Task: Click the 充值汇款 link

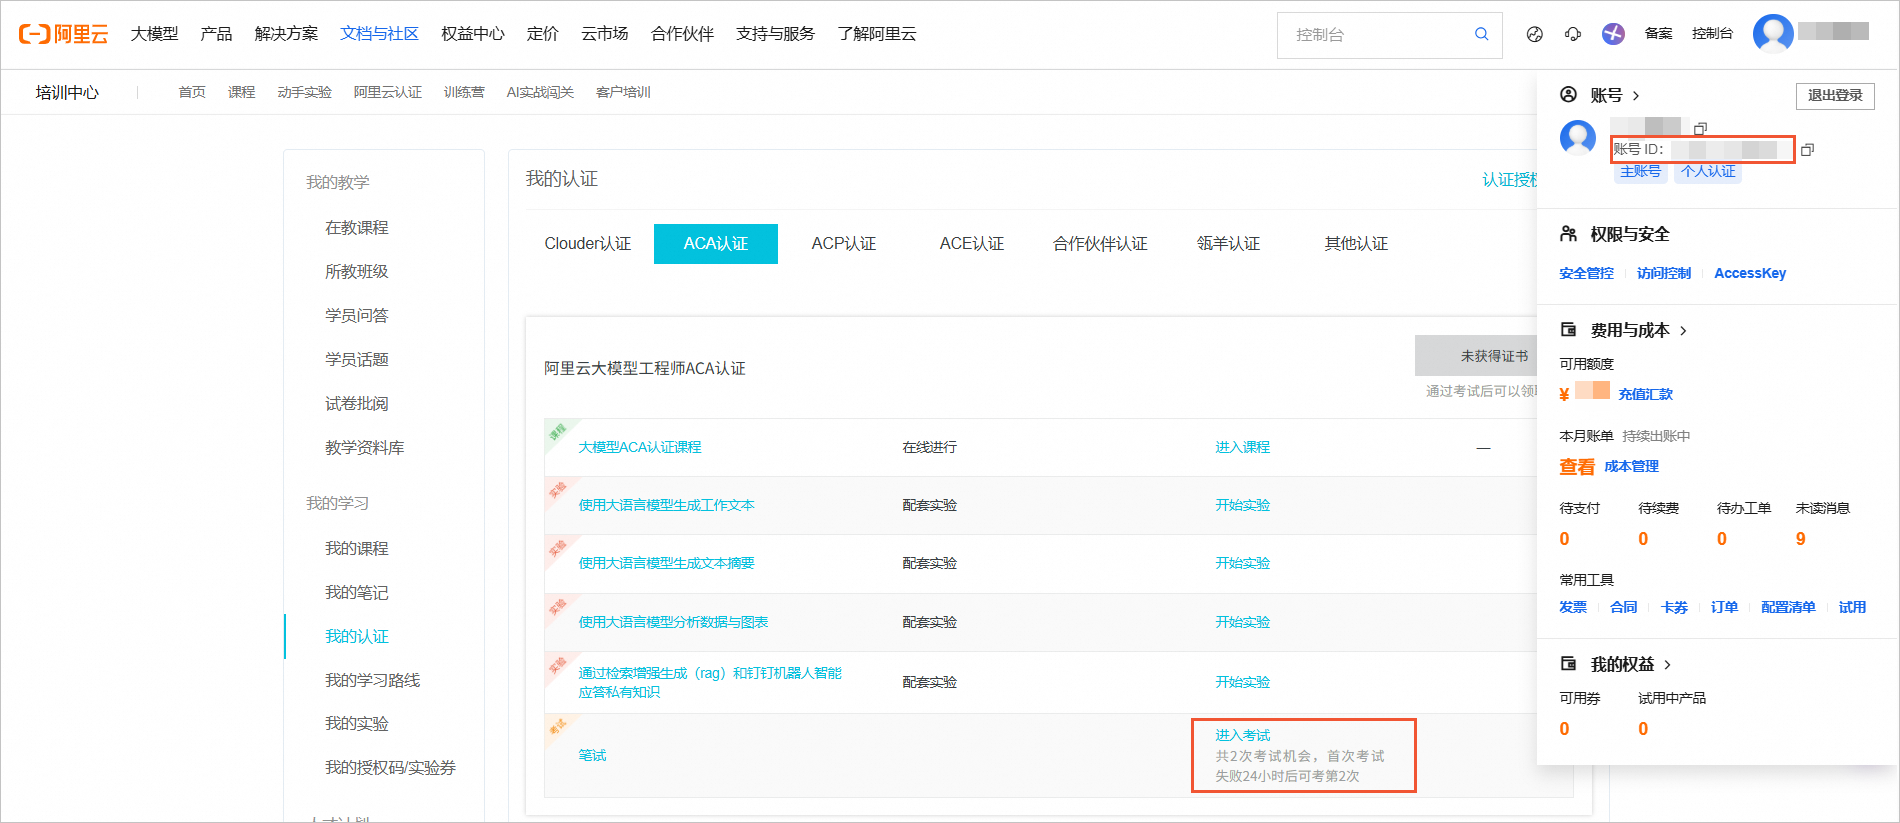Action: [x=1646, y=394]
